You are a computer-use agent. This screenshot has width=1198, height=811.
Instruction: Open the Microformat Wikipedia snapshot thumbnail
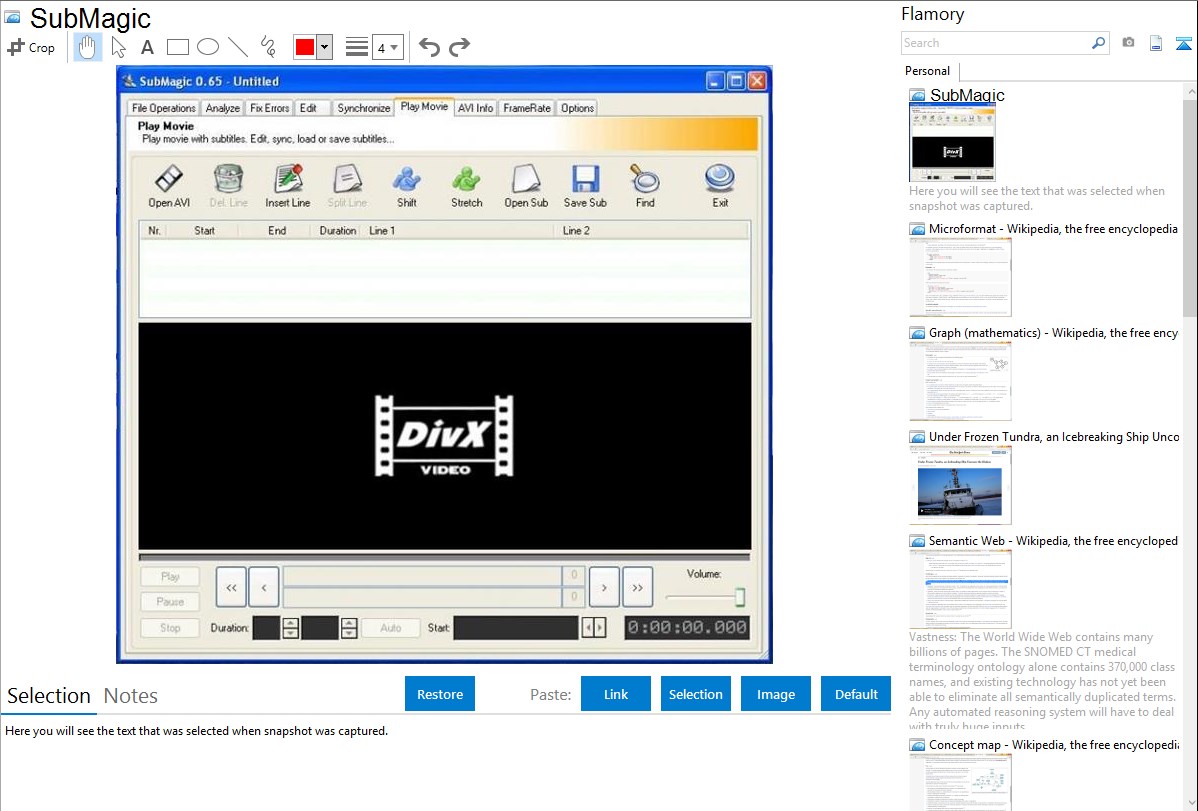[x=960, y=277]
